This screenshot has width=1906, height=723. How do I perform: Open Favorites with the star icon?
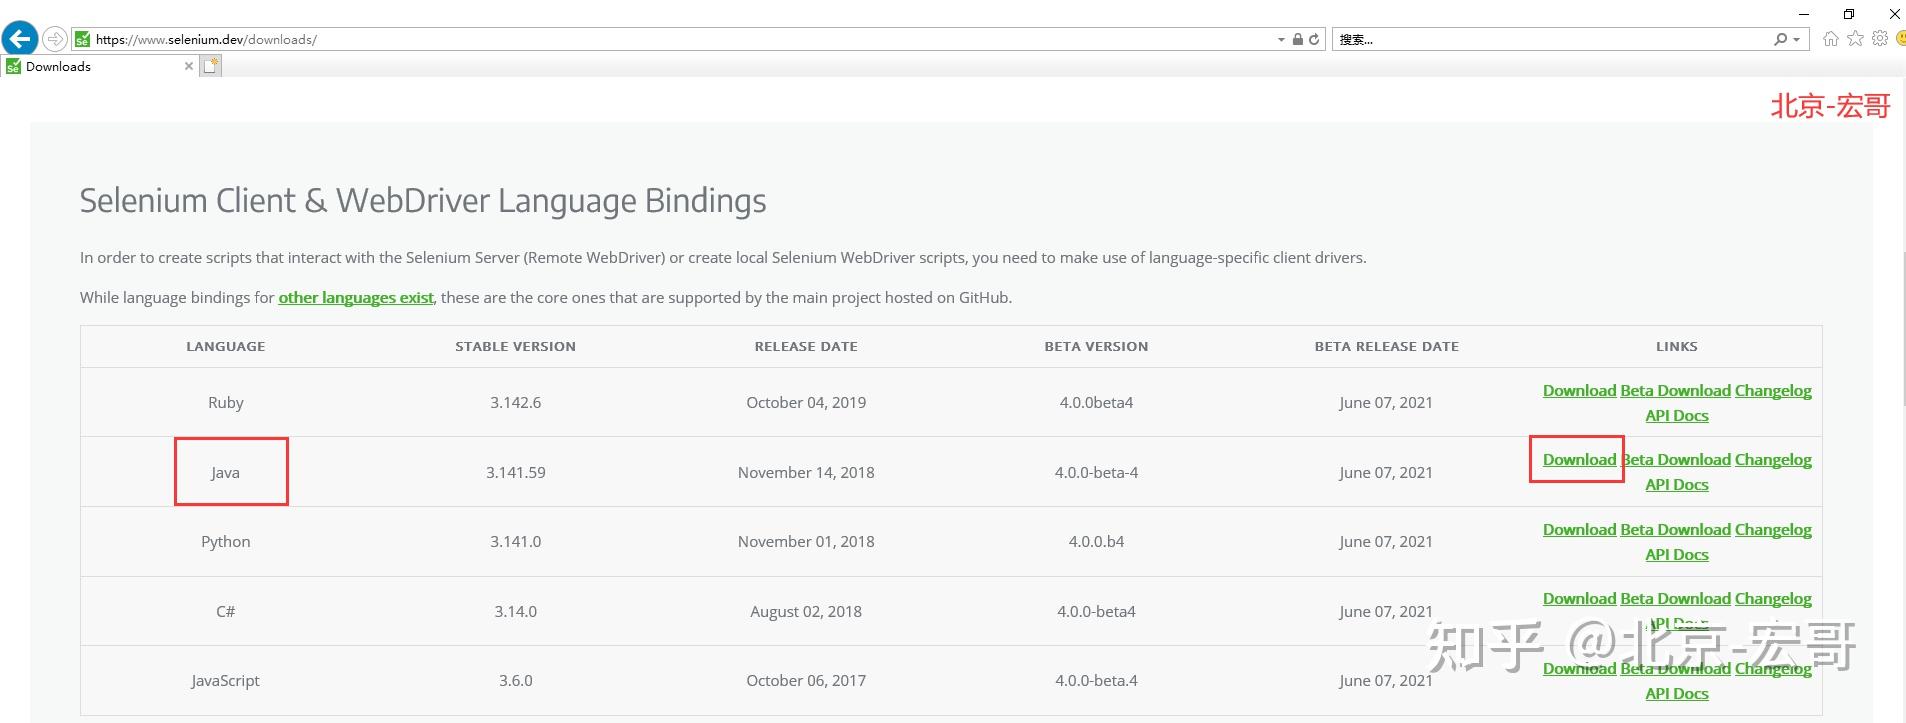point(1855,39)
